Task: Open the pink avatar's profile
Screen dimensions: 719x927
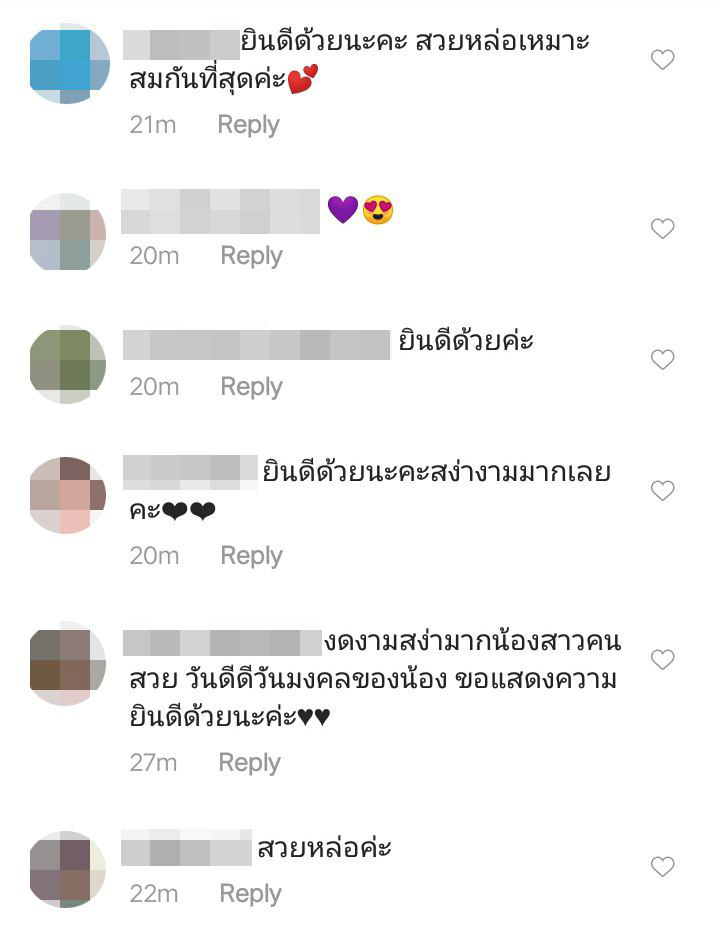Action: pyautogui.click(x=68, y=495)
